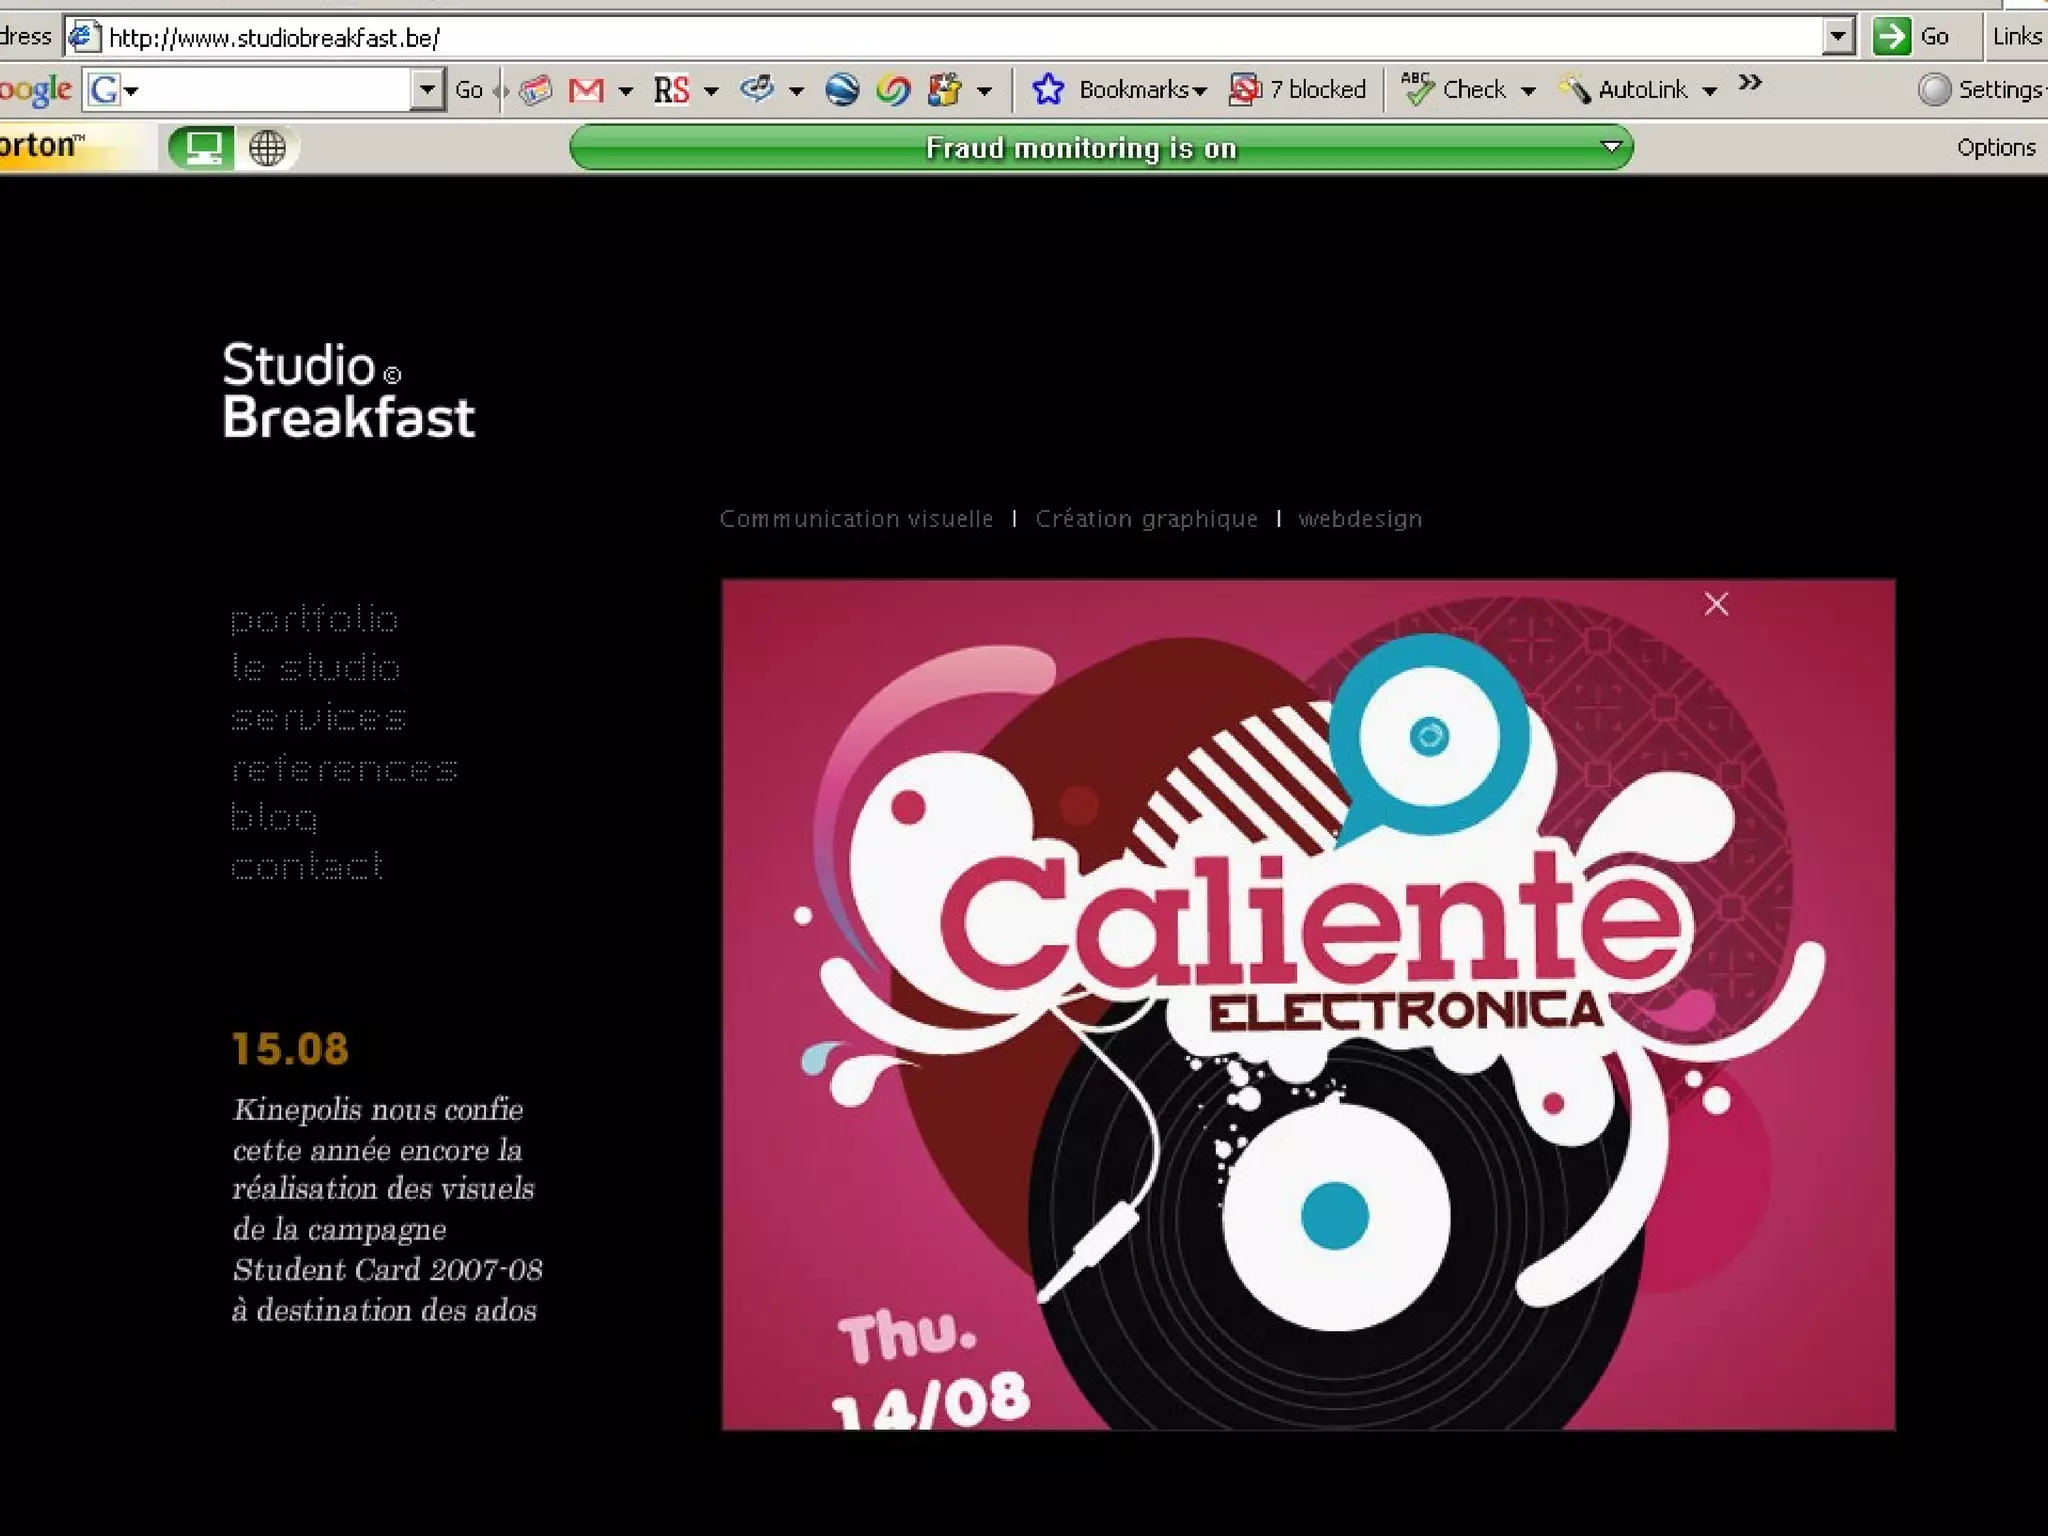Click the Bookmarks star icon

(1048, 90)
